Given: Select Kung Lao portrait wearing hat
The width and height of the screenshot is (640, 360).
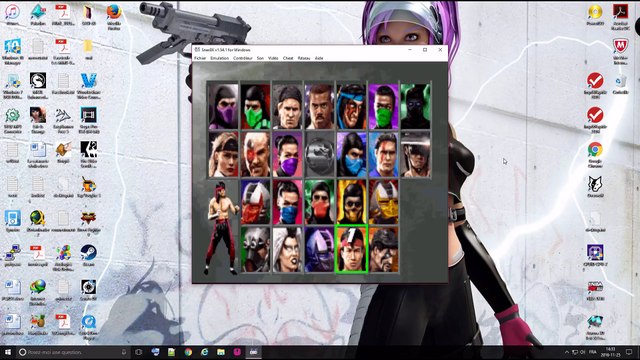Looking at the screenshot, I should [x=416, y=154].
